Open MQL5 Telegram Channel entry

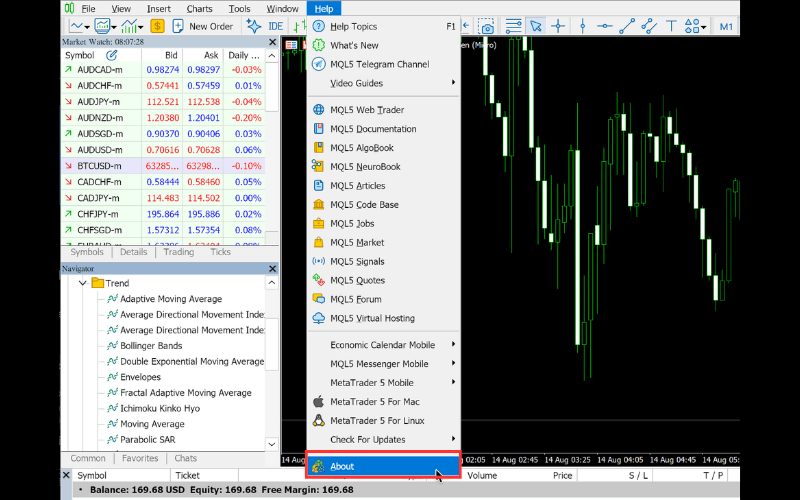(x=384, y=64)
